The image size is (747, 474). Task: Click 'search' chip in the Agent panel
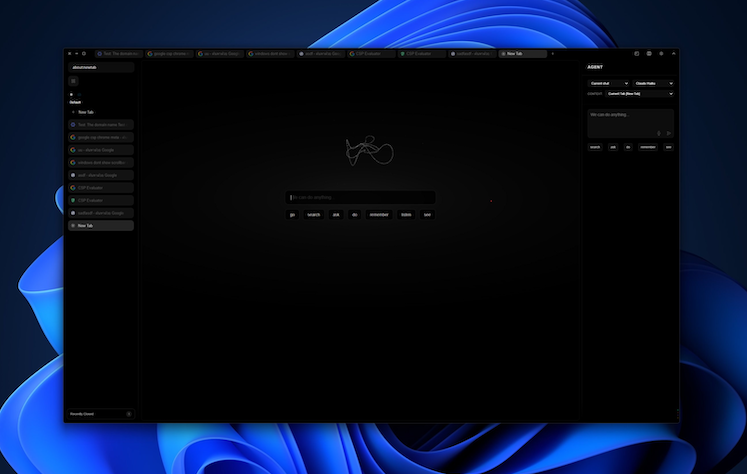coord(595,147)
